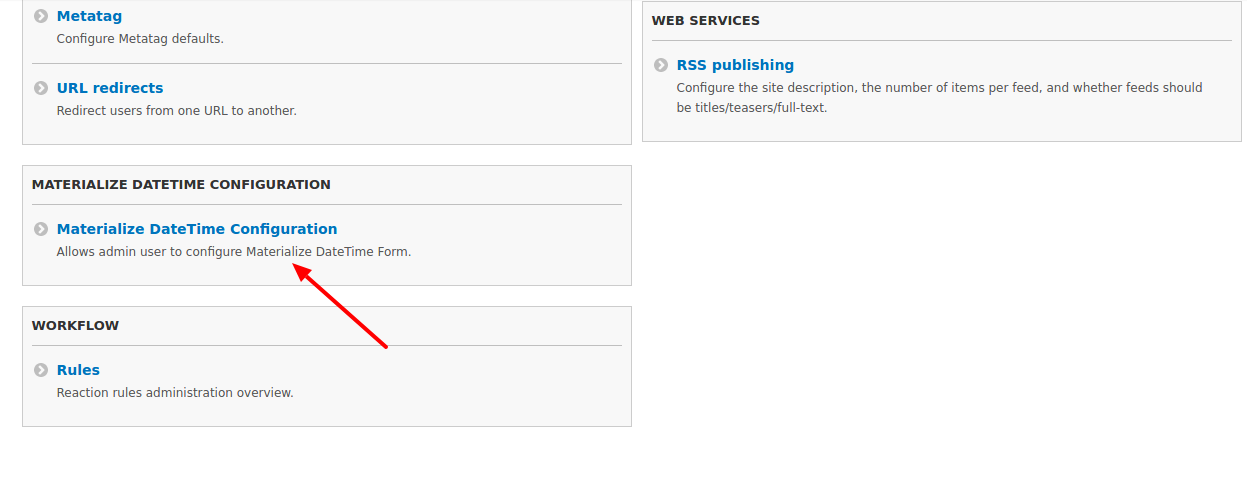Click the red annotation arrow

(341, 307)
